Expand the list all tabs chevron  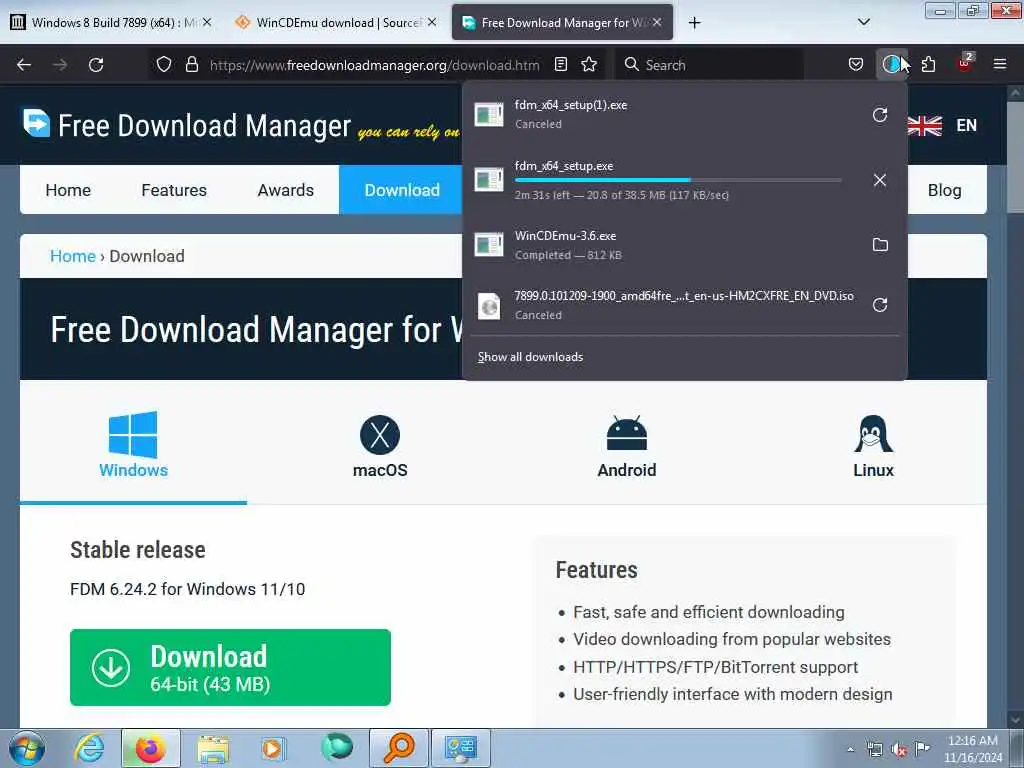[863, 22]
